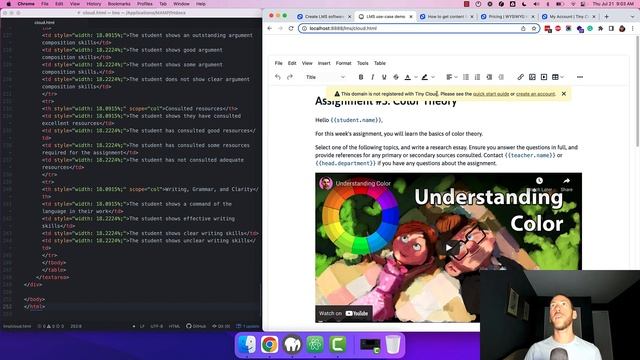Share this page from the address bar
The image size is (640, 360).
tap(523, 29)
